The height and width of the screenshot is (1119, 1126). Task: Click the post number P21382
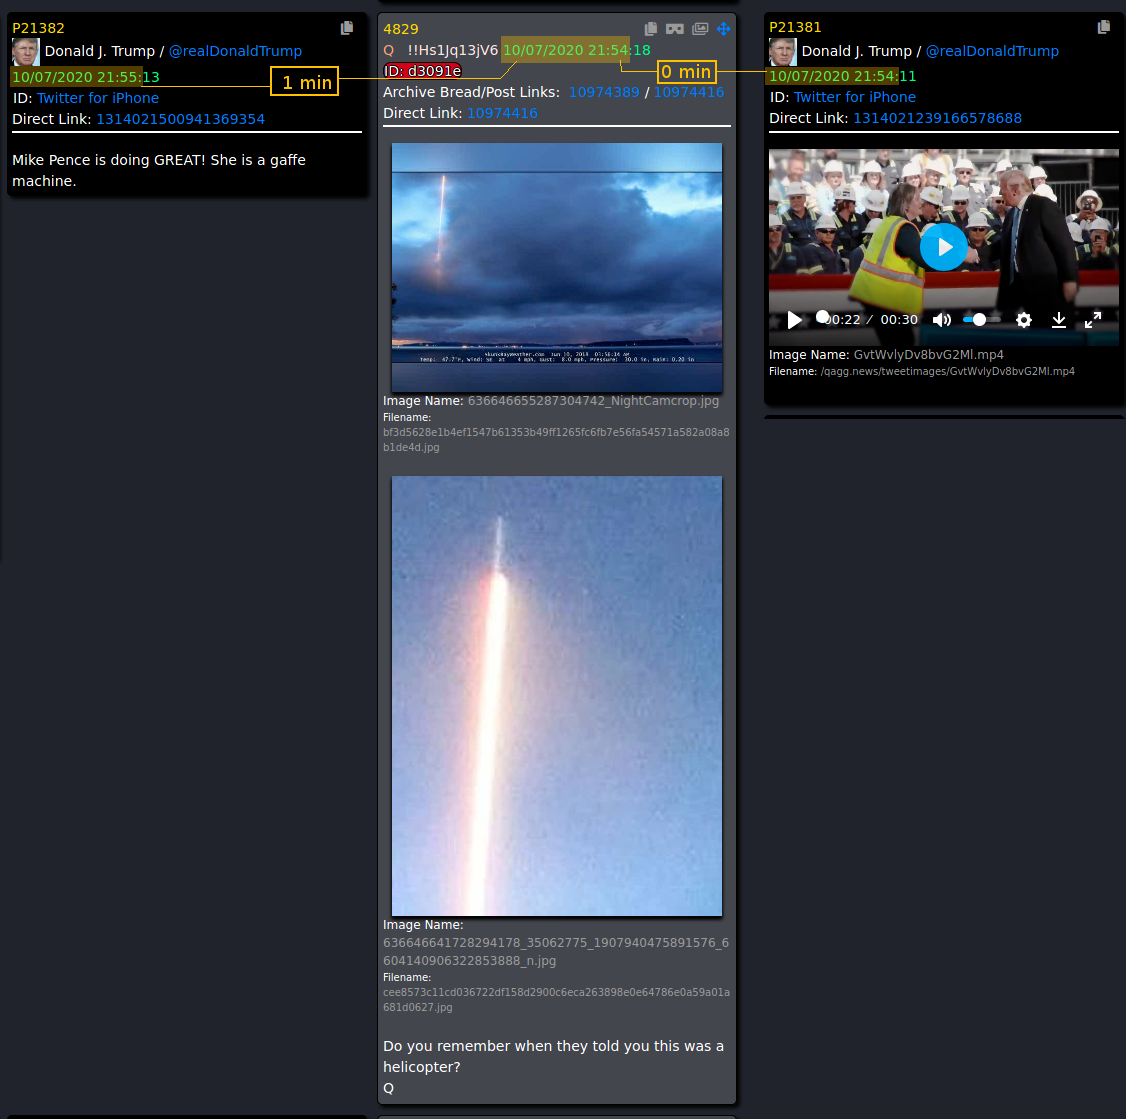coord(38,29)
